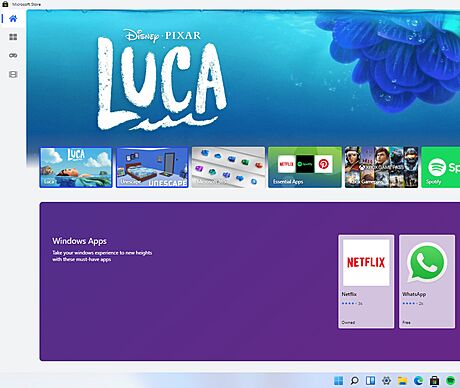Click Microsoft Store taskbar icon
The width and height of the screenshot is (460, 388).
434,380
